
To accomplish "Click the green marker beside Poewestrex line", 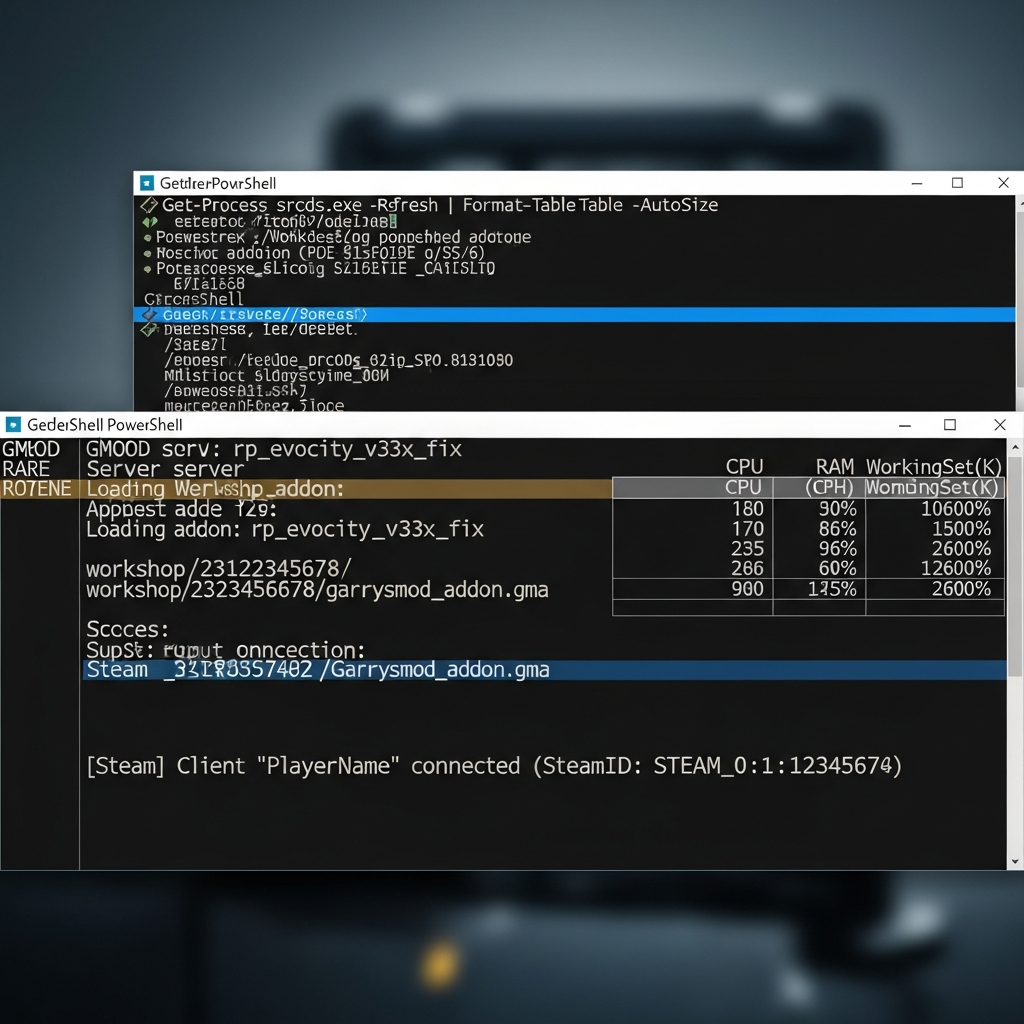I will coord(147,237).
